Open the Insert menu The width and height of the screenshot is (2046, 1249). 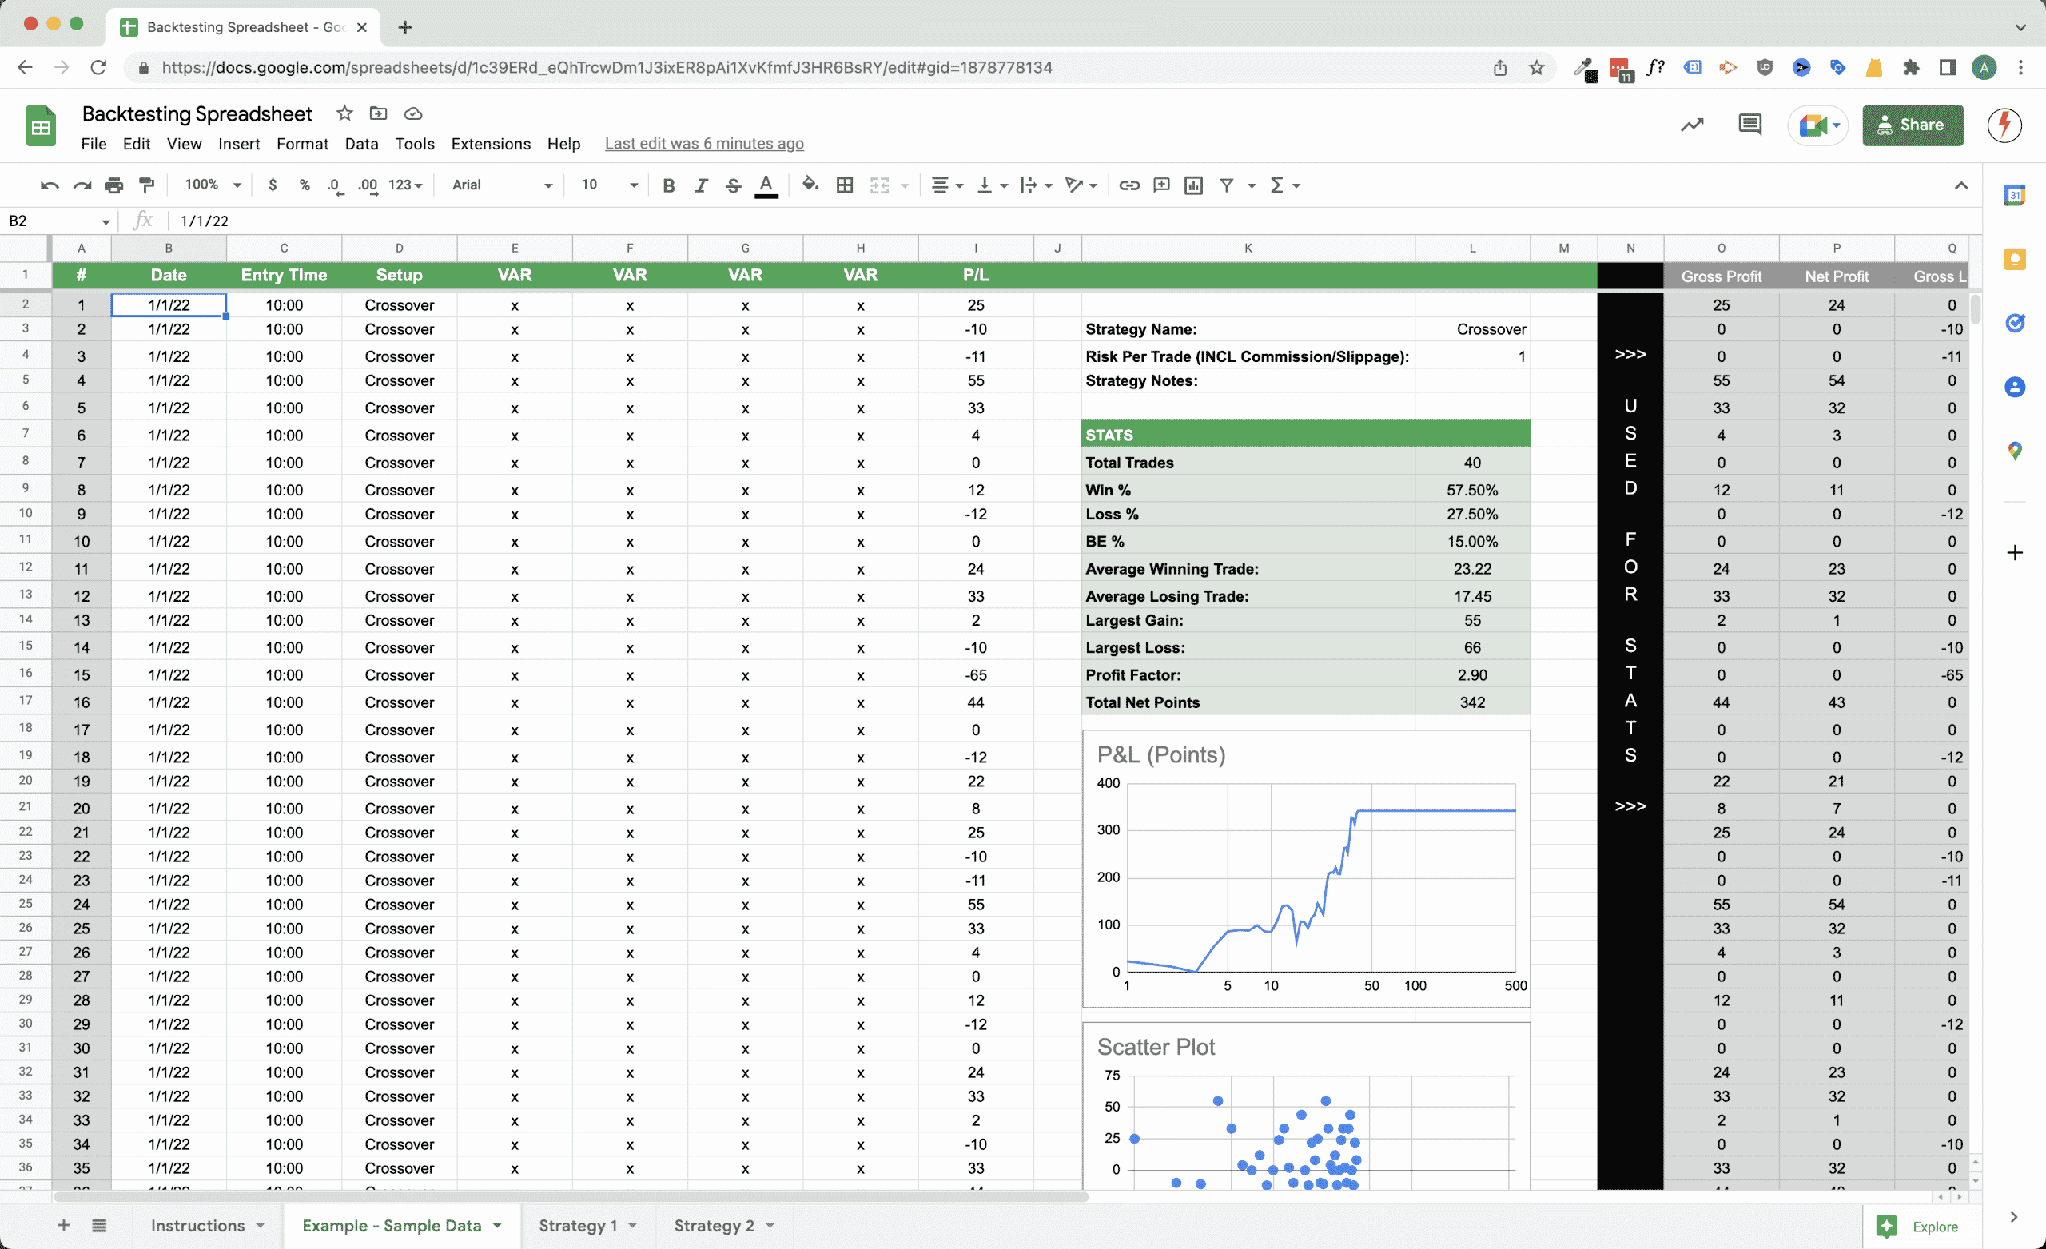[x=239, y=144]
